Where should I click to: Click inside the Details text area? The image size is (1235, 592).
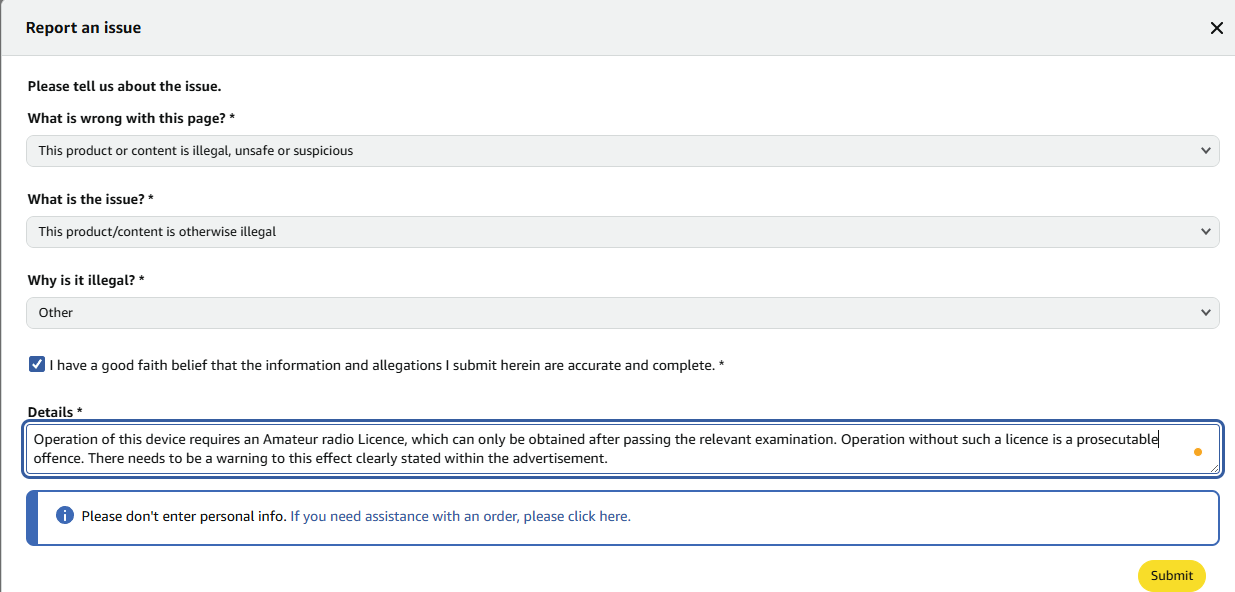pos(623,449)
